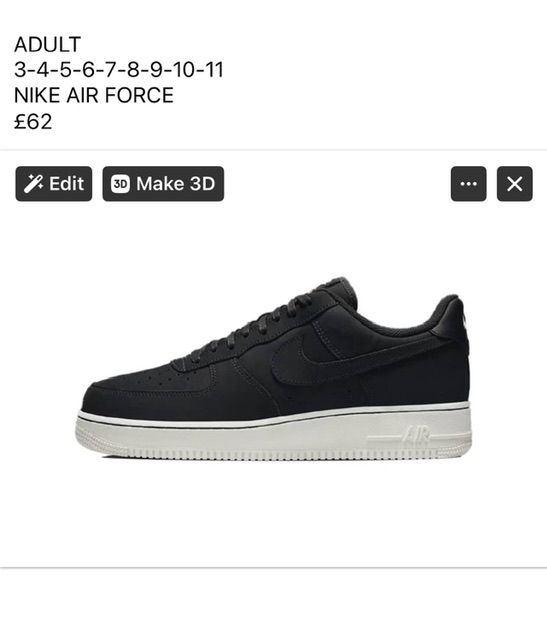This screenshot has height=640, width=547.
Task: Click the magic wand icon in Edit
Action: tap(33, 184)
